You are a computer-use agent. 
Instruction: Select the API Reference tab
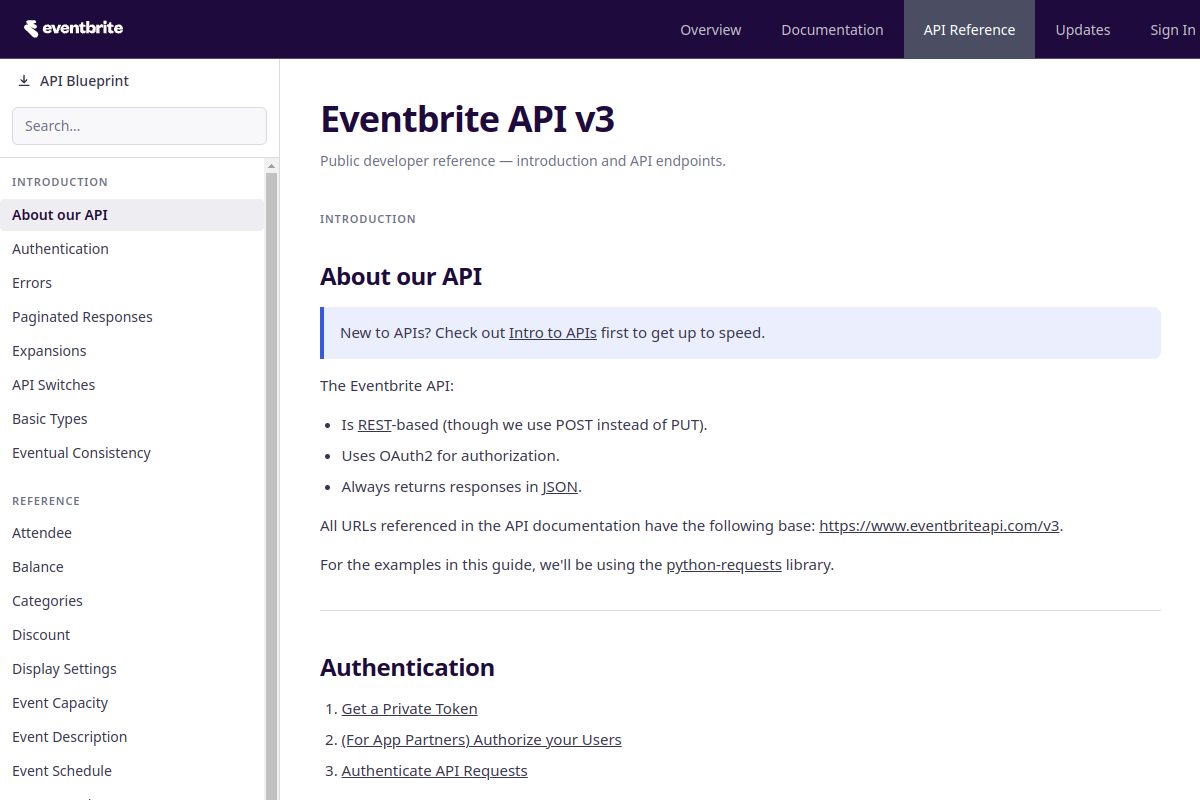coord(969,30)
